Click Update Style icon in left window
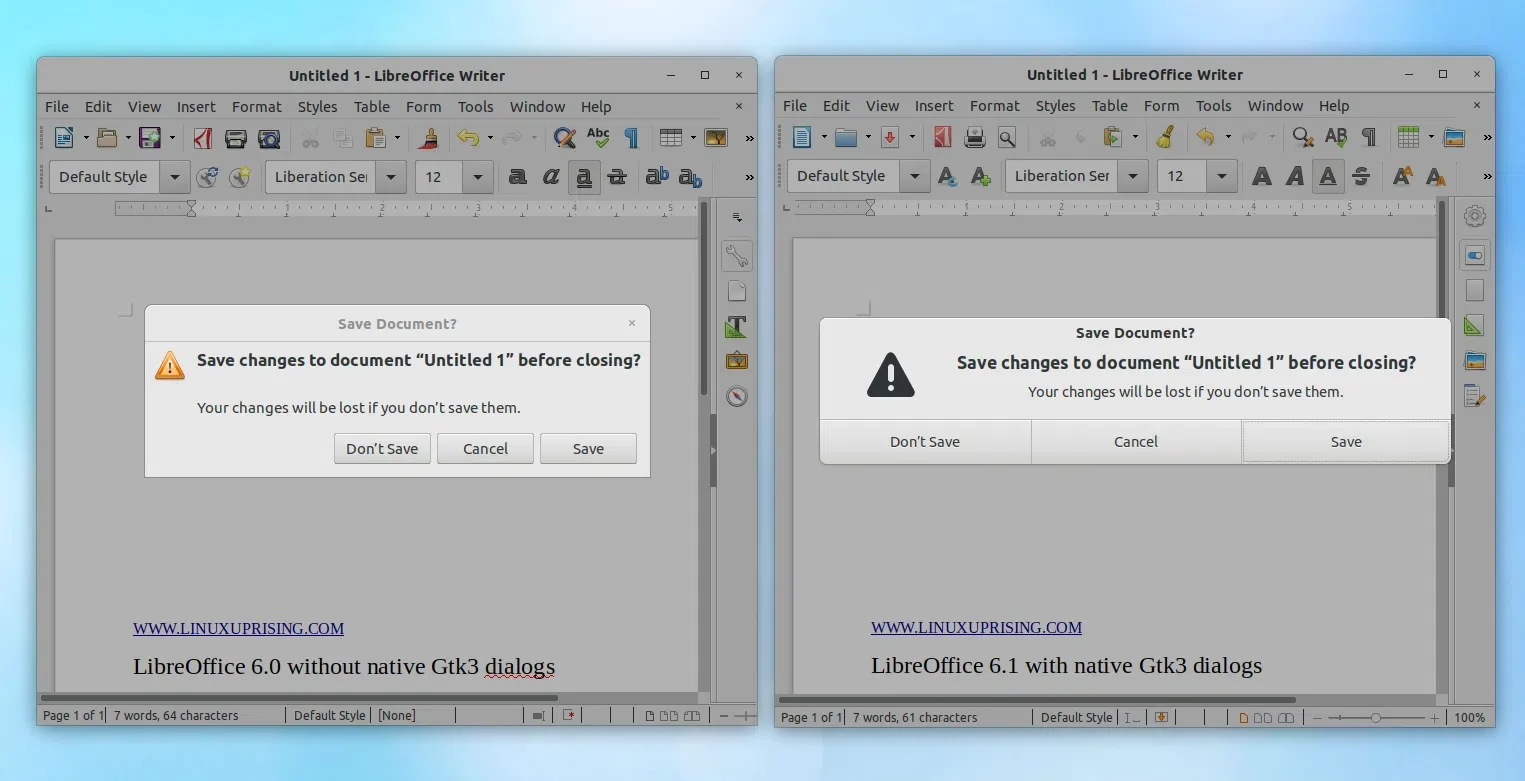1525x781 pixels. point(207,177)
